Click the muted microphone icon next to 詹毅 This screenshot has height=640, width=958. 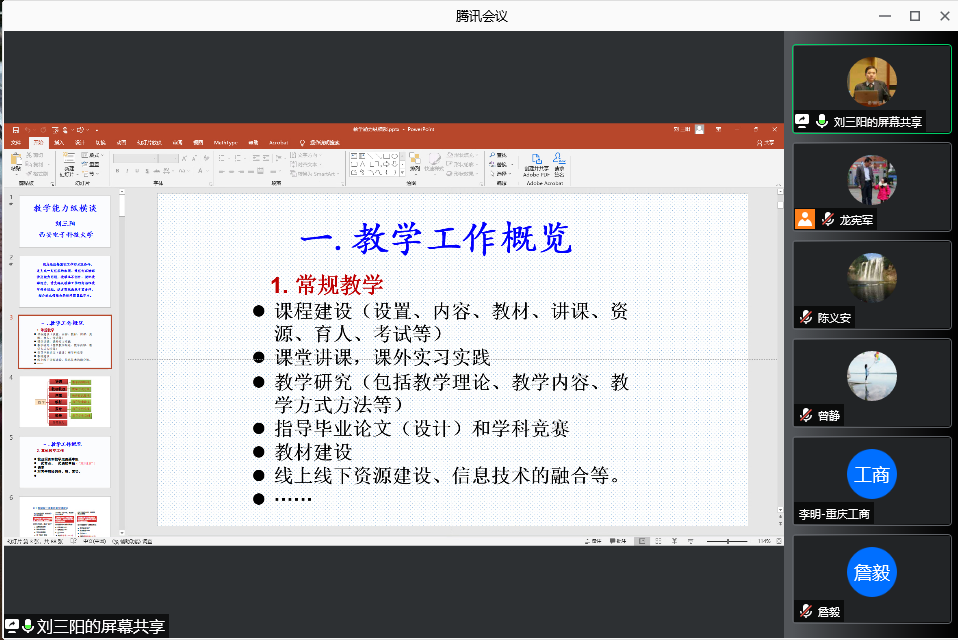pos(805,611)
